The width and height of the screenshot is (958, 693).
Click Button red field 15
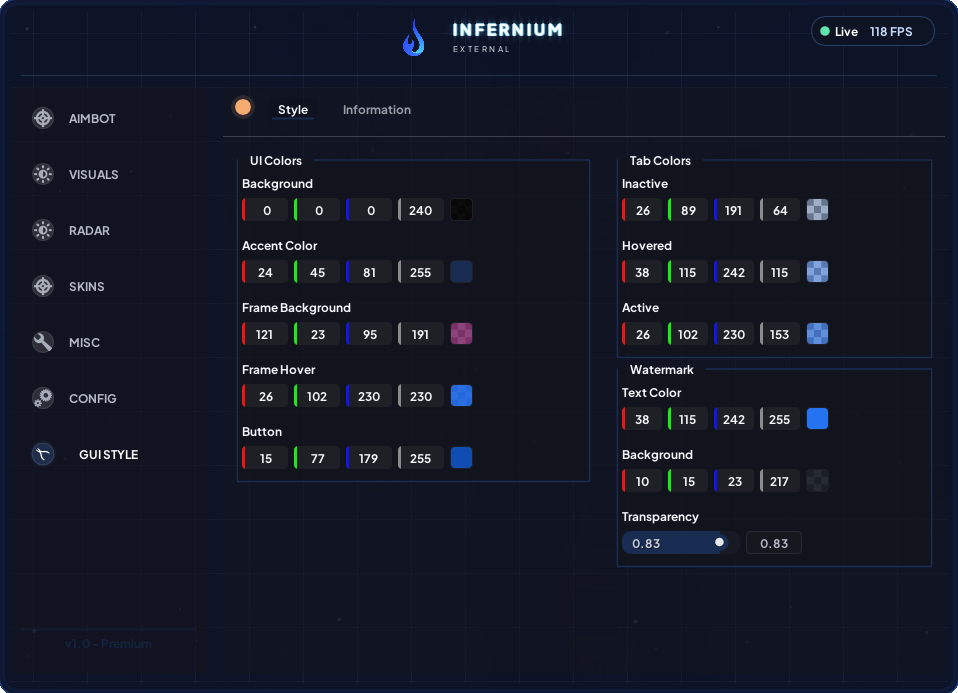pyautogui.click(x=265, y=458)
